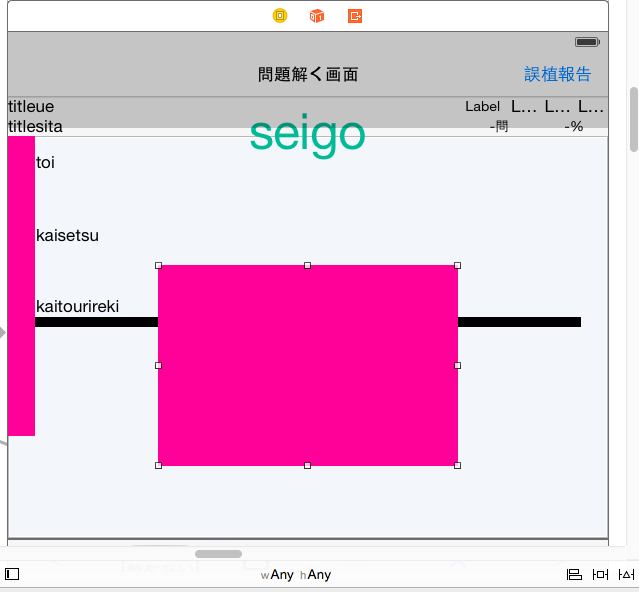Click the battery indicator in status bar
The width and height of the screenshot is (639, 592).
[x=587, y=42]
